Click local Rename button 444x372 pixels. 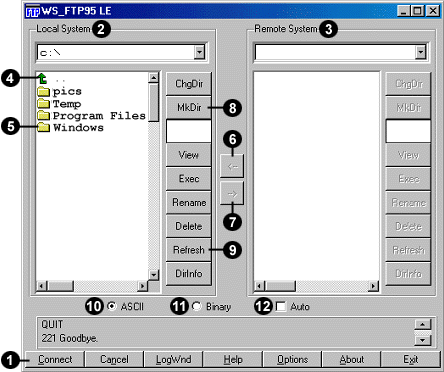(x=189, y=202)
